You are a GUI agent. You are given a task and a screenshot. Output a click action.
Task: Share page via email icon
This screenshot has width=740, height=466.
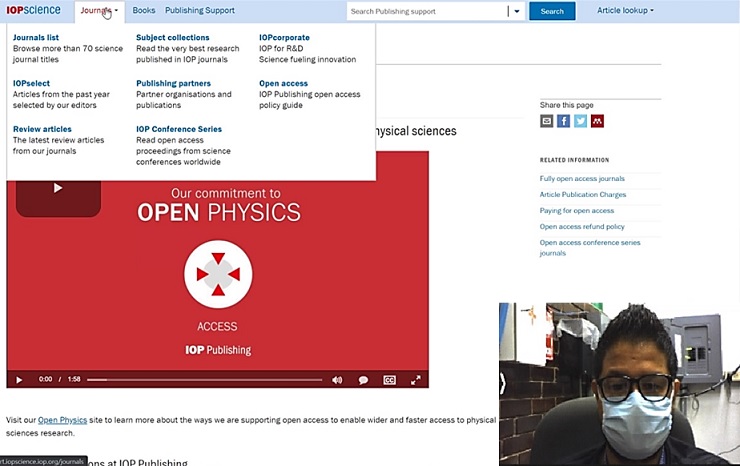click(546, 121)
